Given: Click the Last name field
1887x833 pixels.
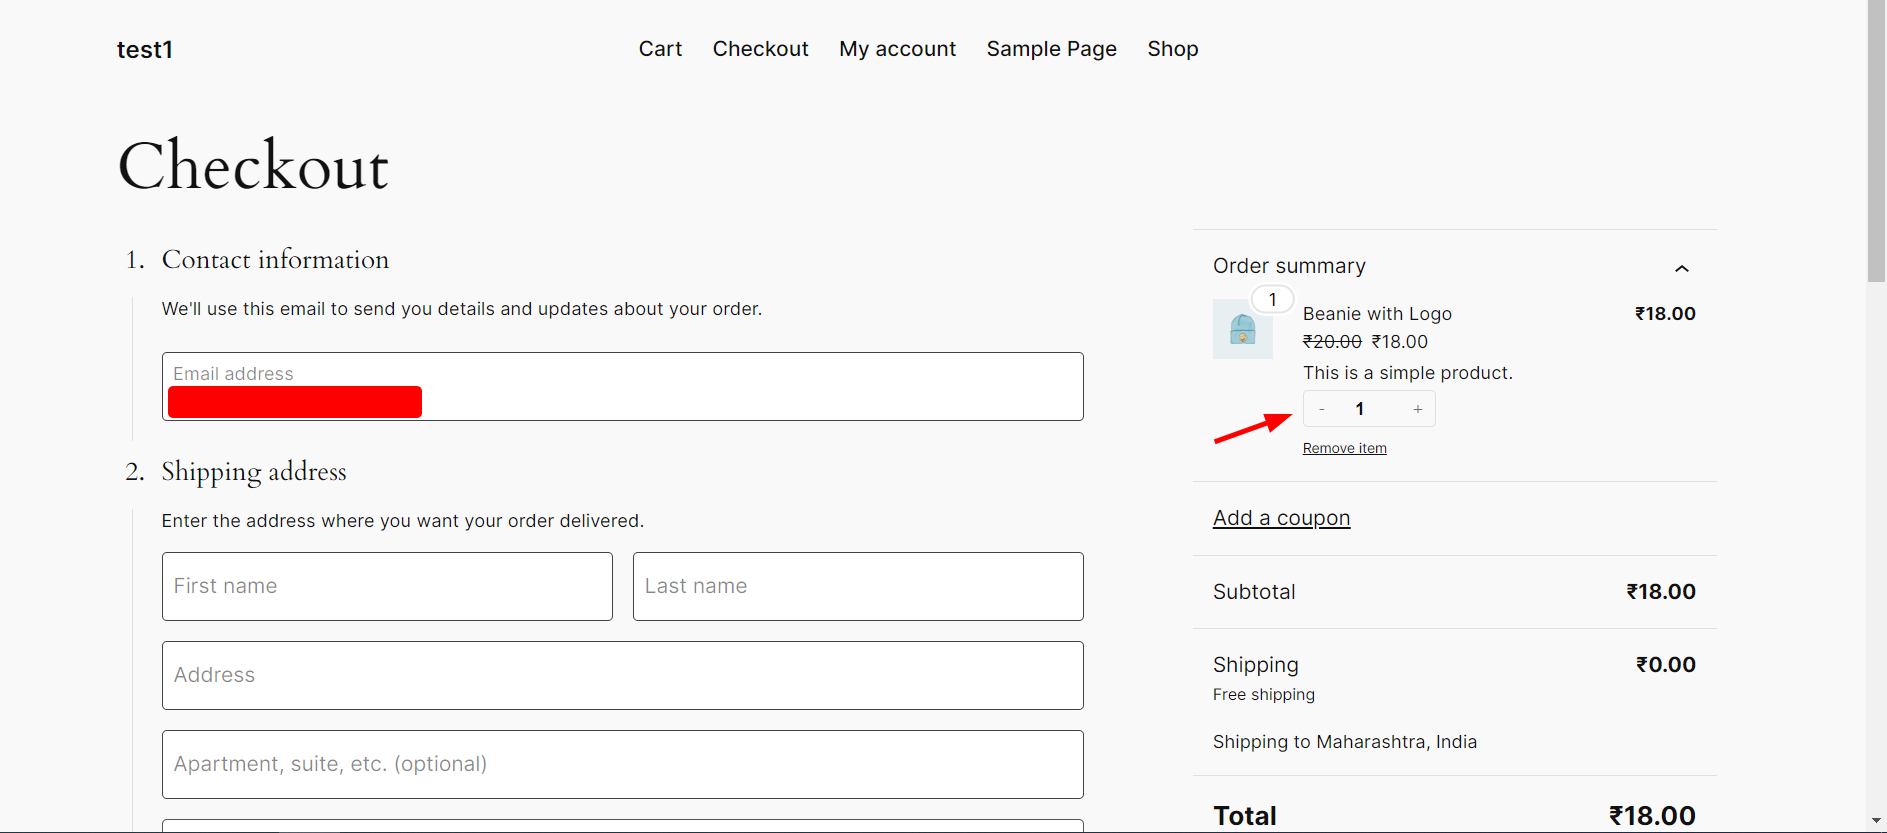Looking at the screenshot, I should pyautogui.click(x=858, y=586).
